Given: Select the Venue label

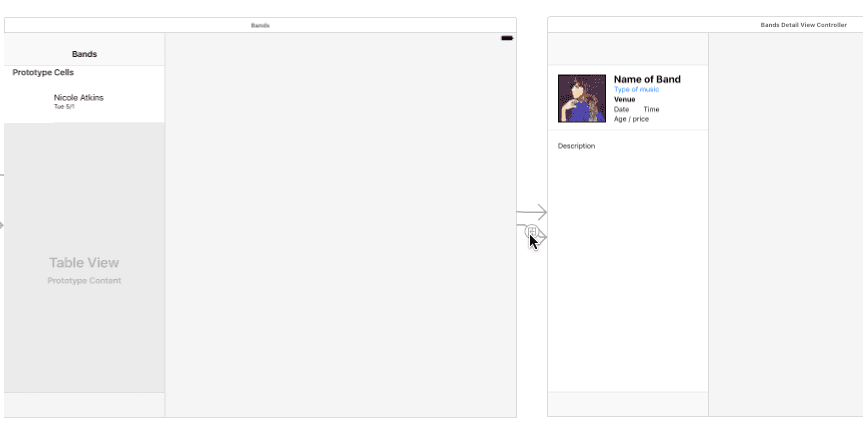Looking at the screenshot, I should tap(625, 100).
